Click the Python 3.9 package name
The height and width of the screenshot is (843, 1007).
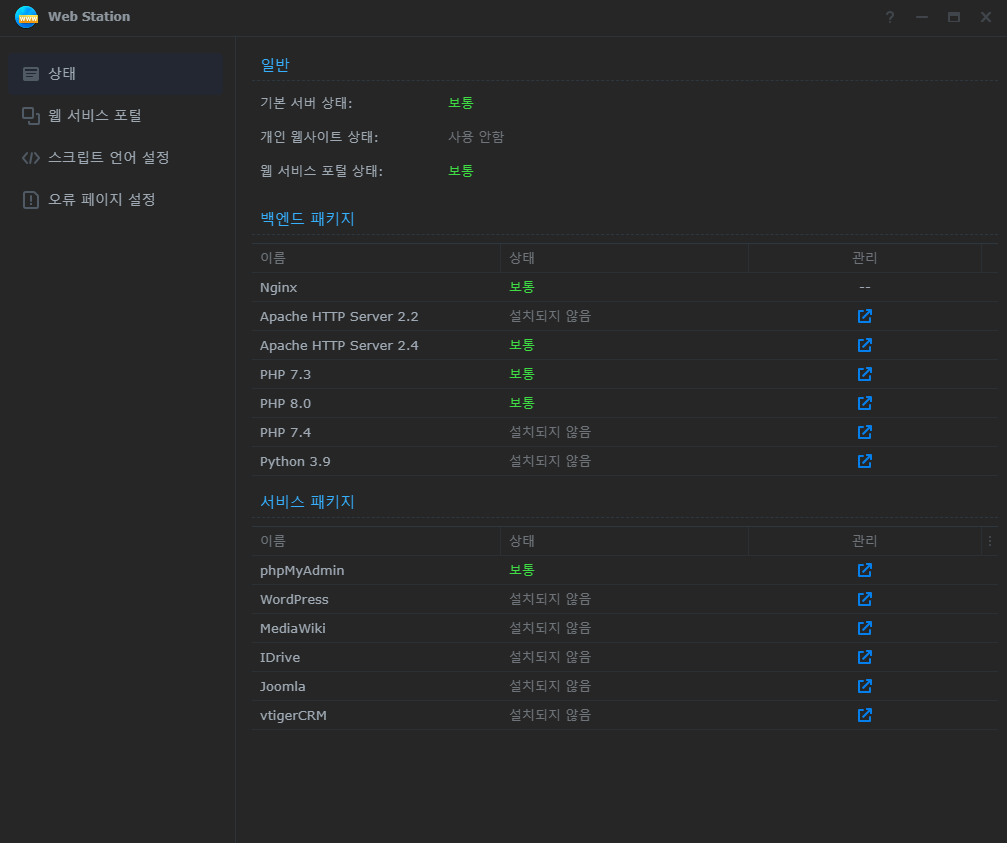pos(295,461)
